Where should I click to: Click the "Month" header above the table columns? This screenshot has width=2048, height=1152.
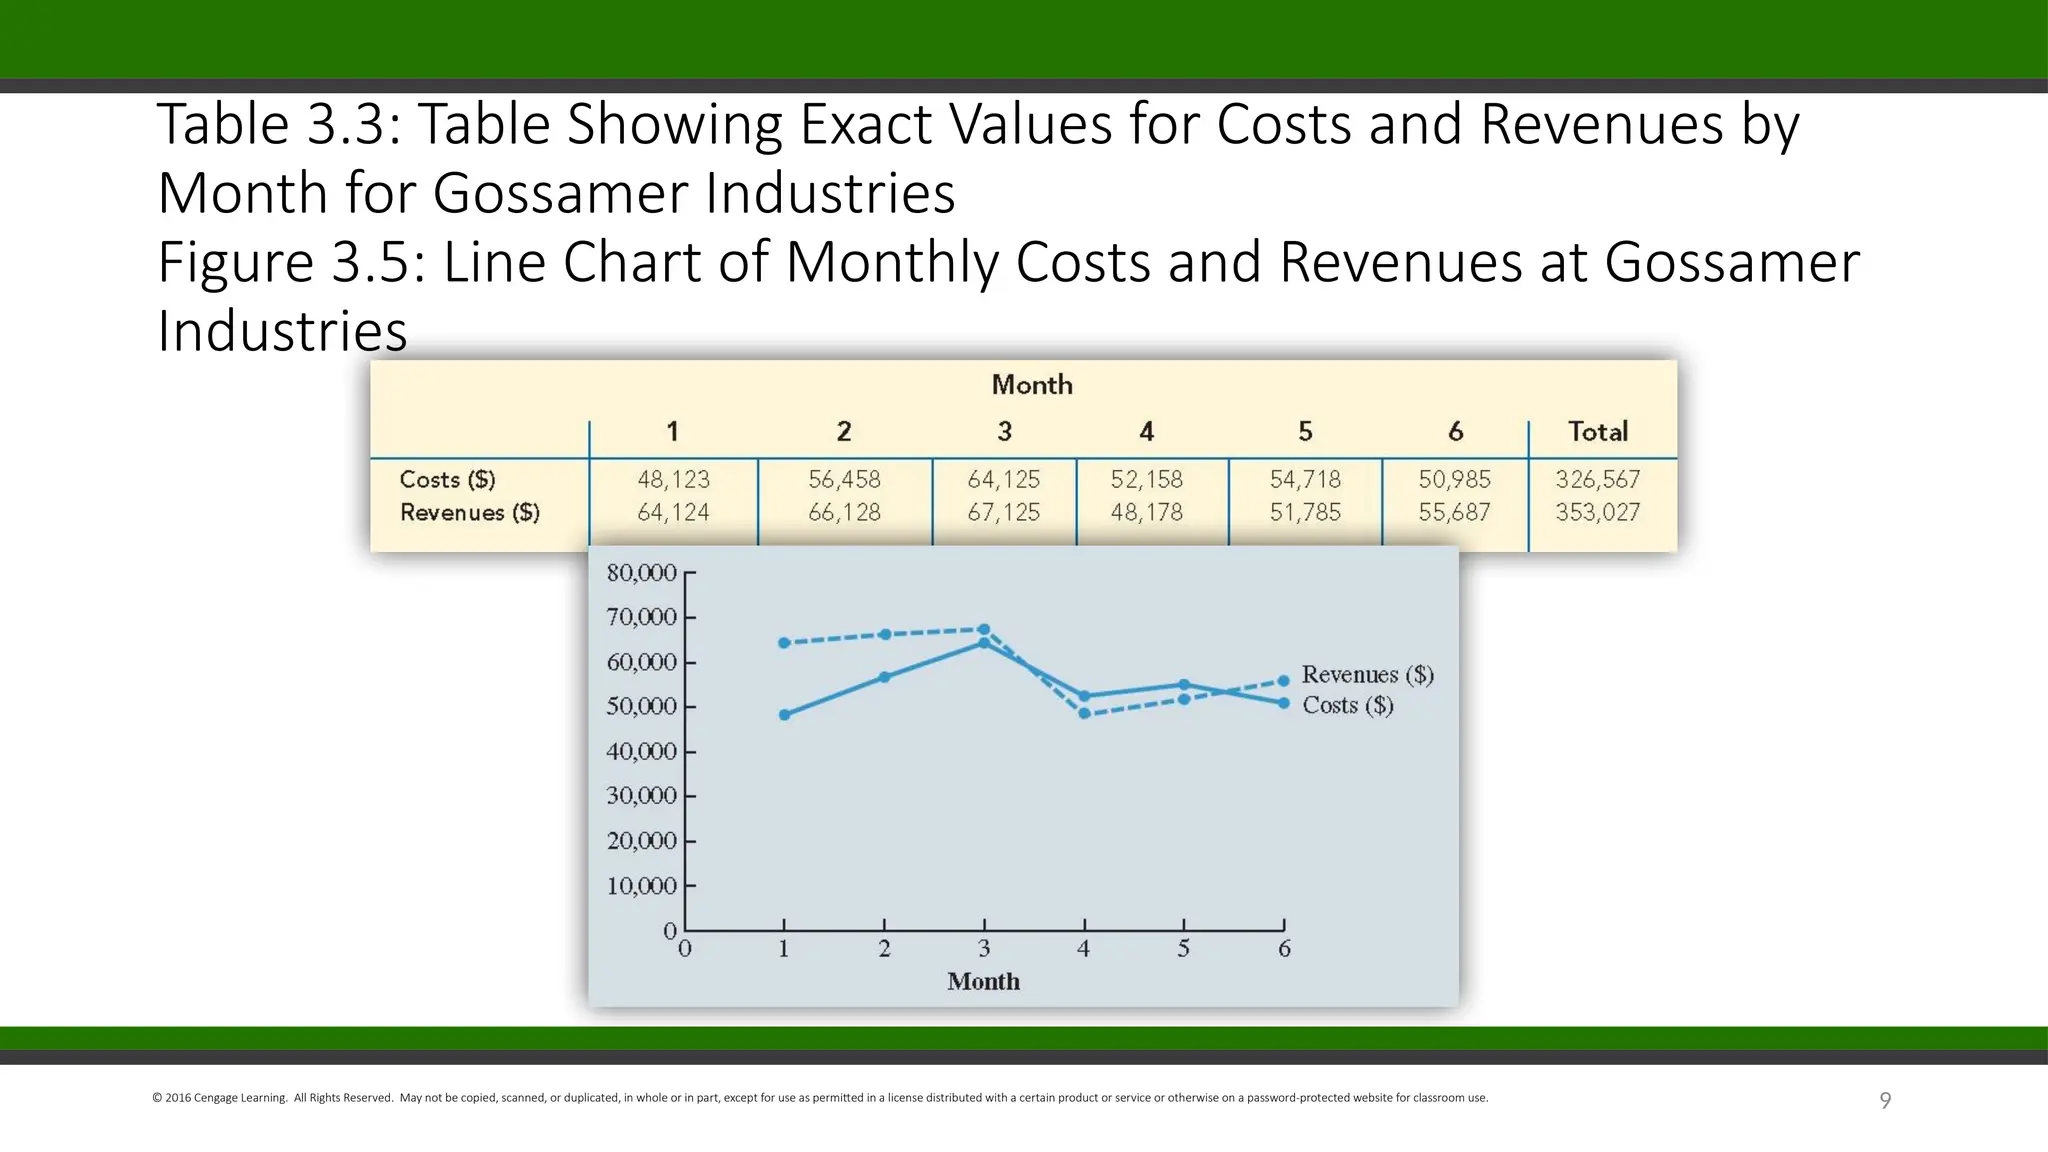click(1032, 385)
